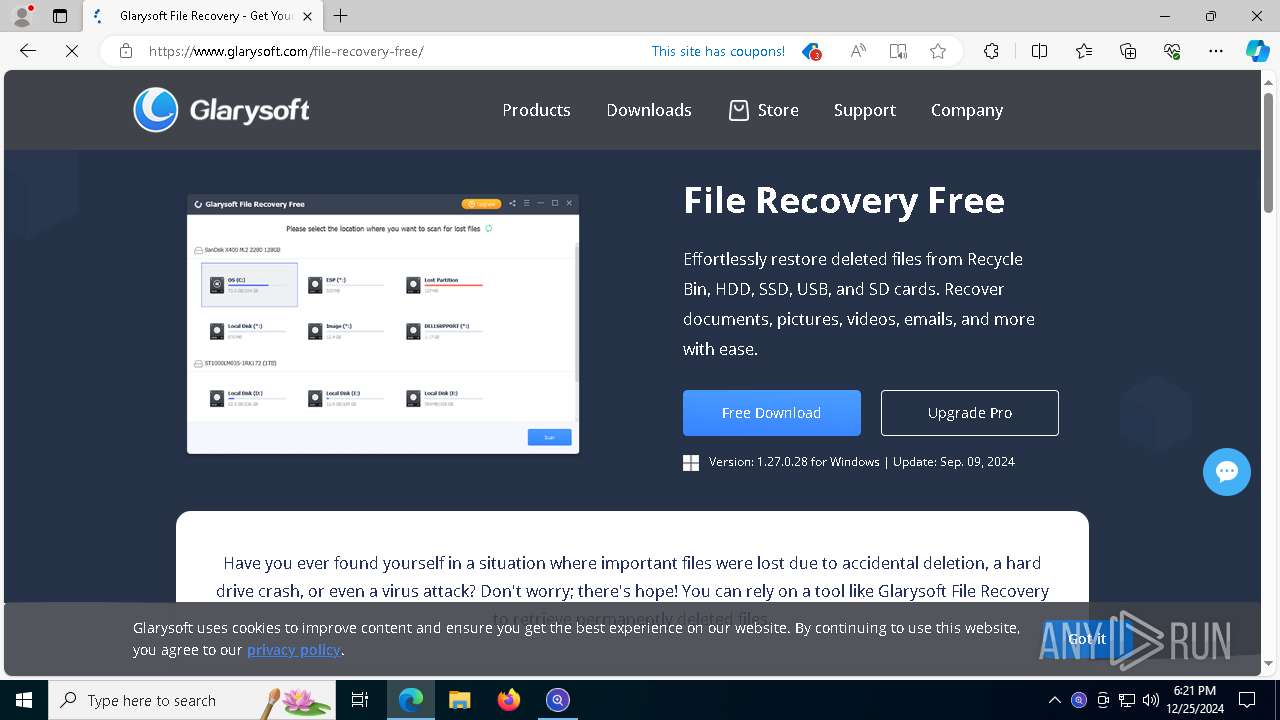The width and height of the screenshot is (1280, 720).
Task: Open File Explorer from taskbar
Action: (x=460, y=700)
